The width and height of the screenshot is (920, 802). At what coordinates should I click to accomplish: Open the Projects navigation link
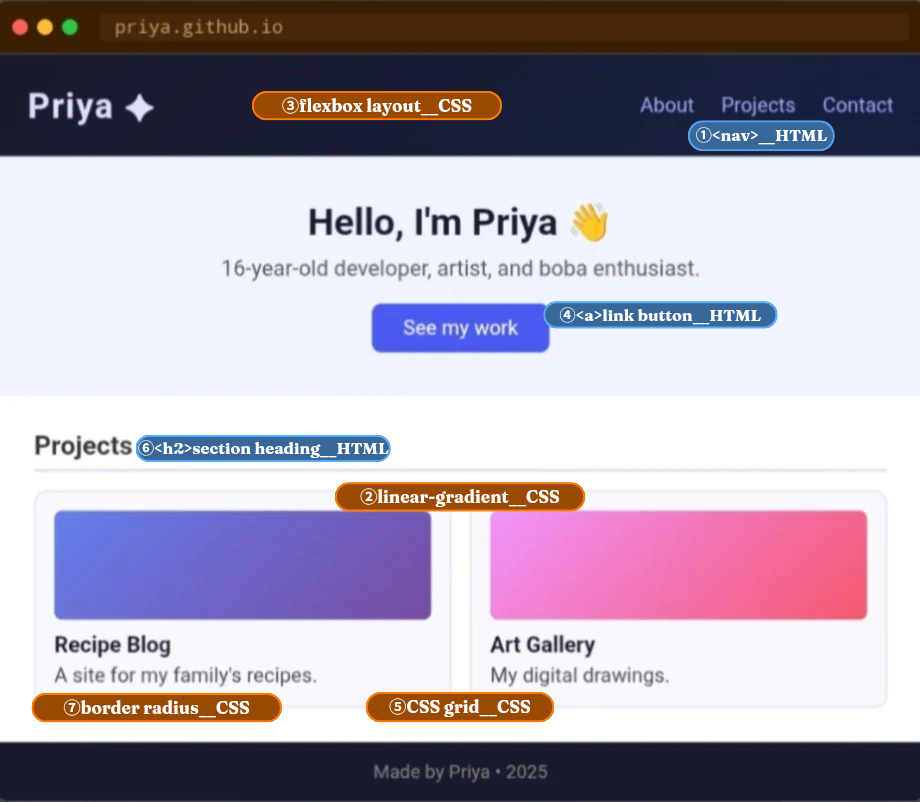(x=757, y=105)
